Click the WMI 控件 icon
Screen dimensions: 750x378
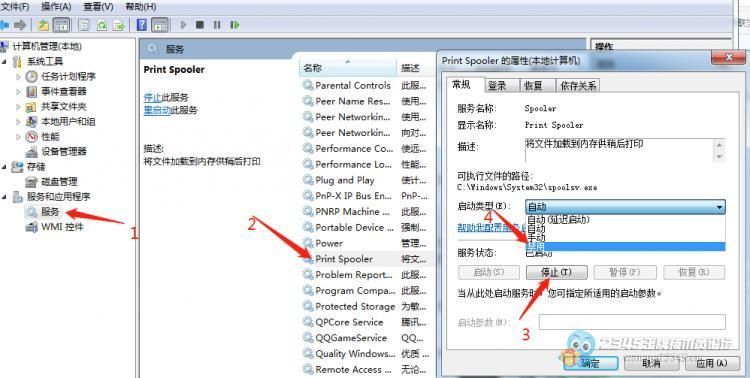click(32, 227)
